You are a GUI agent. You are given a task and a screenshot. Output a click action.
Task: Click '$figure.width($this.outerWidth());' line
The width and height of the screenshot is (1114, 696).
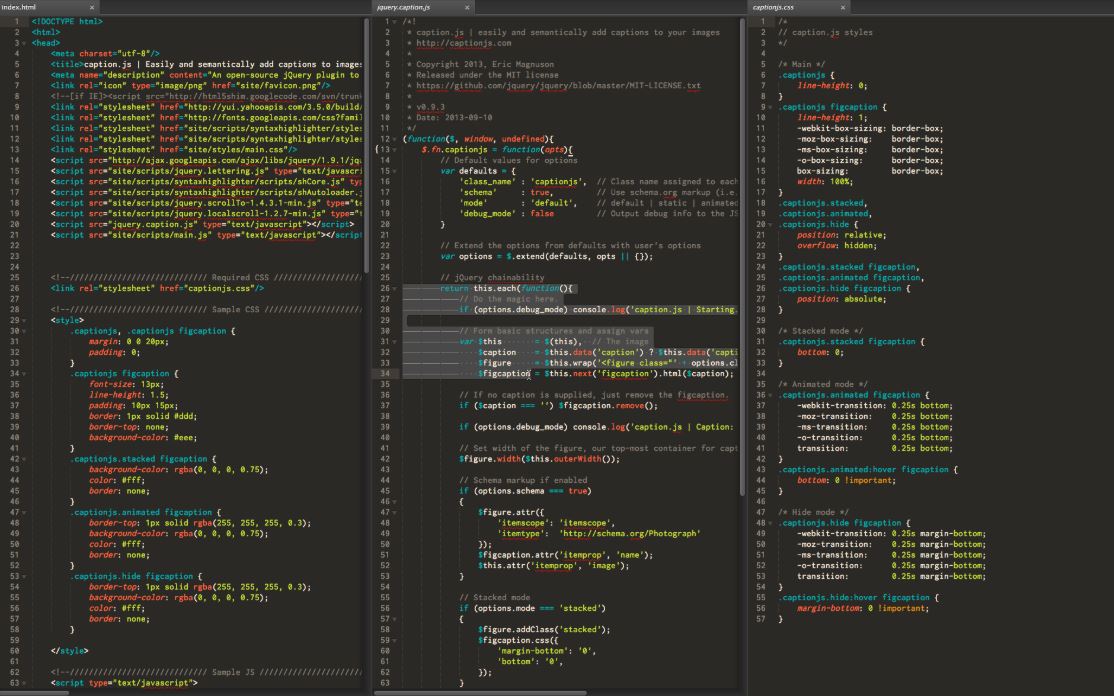(x=539, y=459)
